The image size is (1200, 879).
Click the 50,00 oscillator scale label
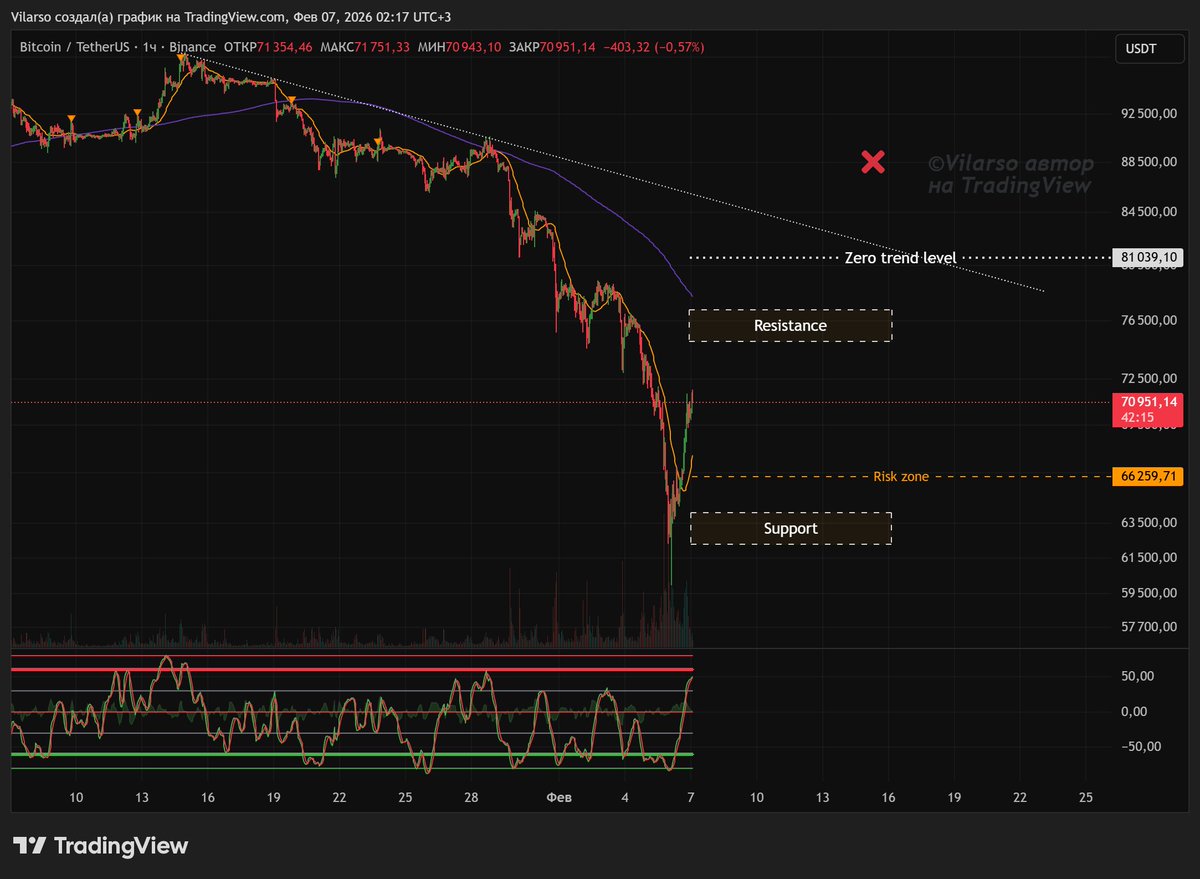[x=1140, y=676]
